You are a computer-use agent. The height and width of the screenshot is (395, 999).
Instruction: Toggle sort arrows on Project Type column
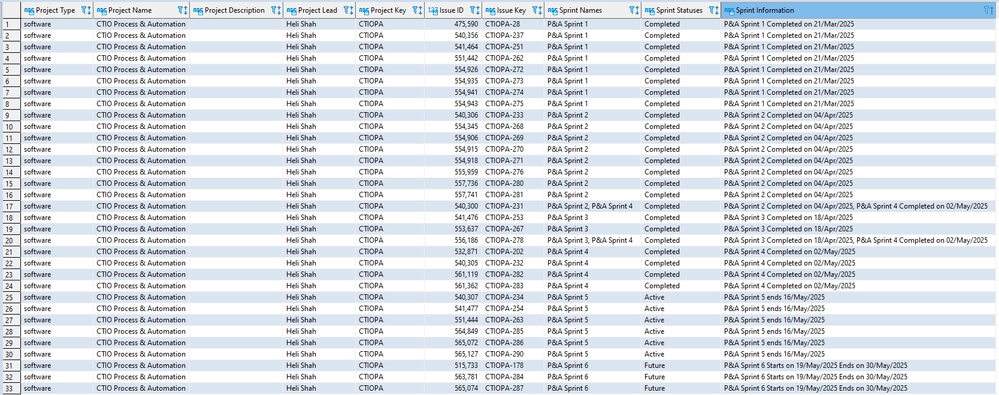(89, 10)
